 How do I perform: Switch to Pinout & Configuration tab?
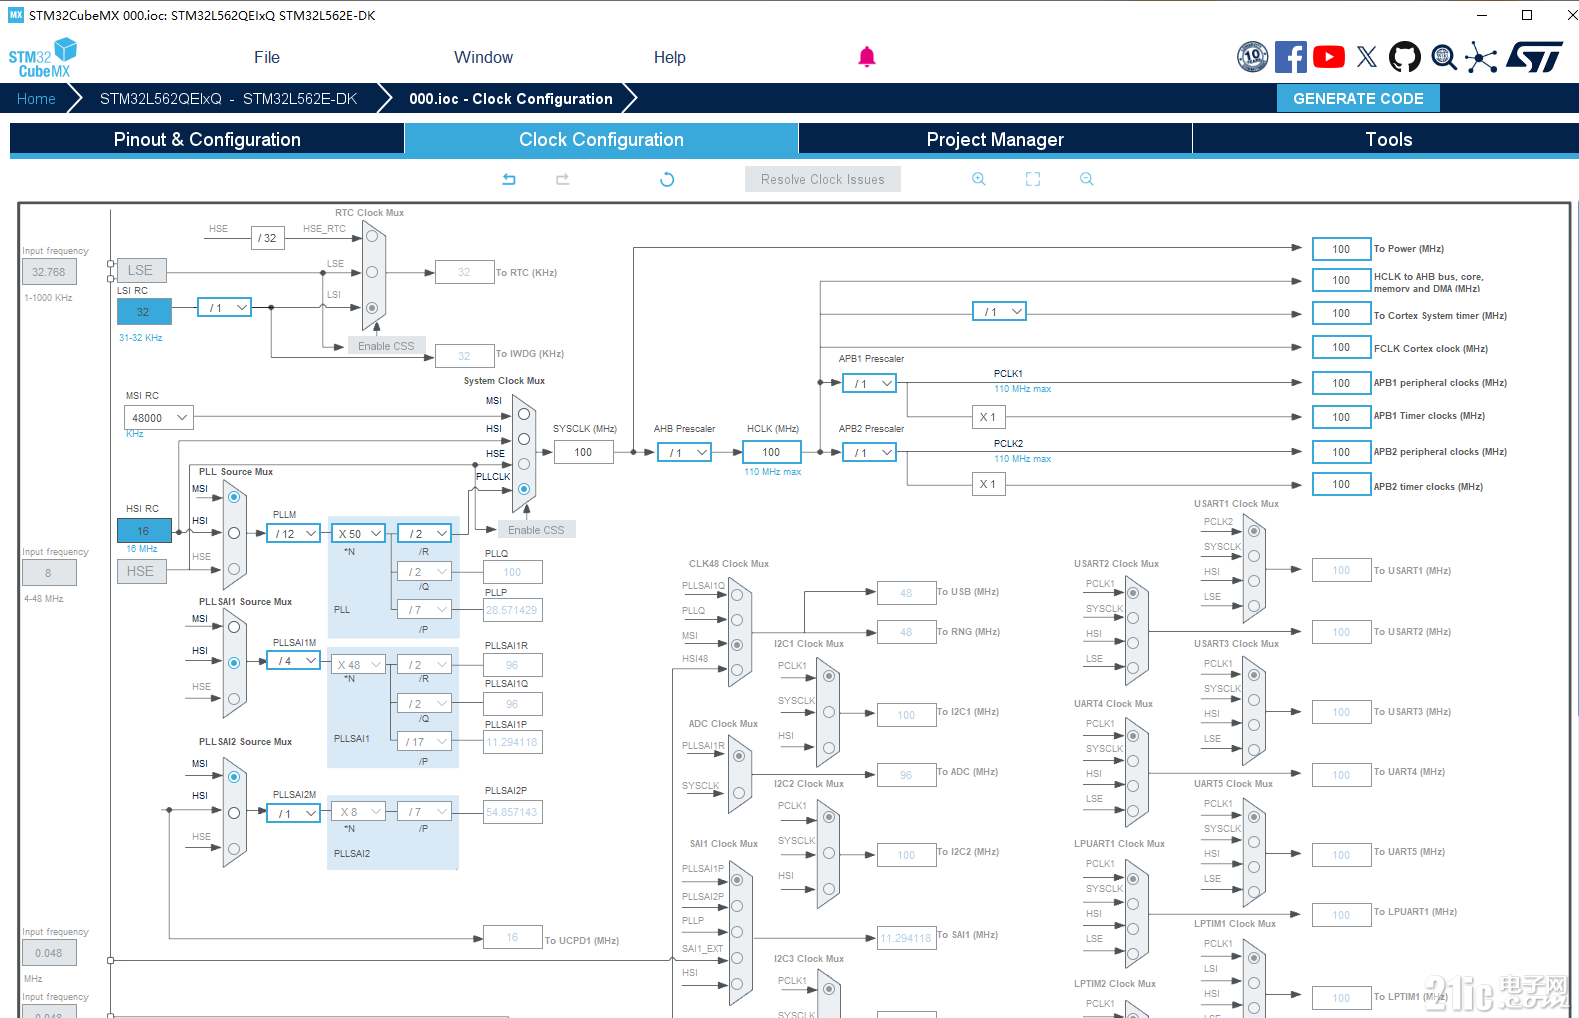207,139
